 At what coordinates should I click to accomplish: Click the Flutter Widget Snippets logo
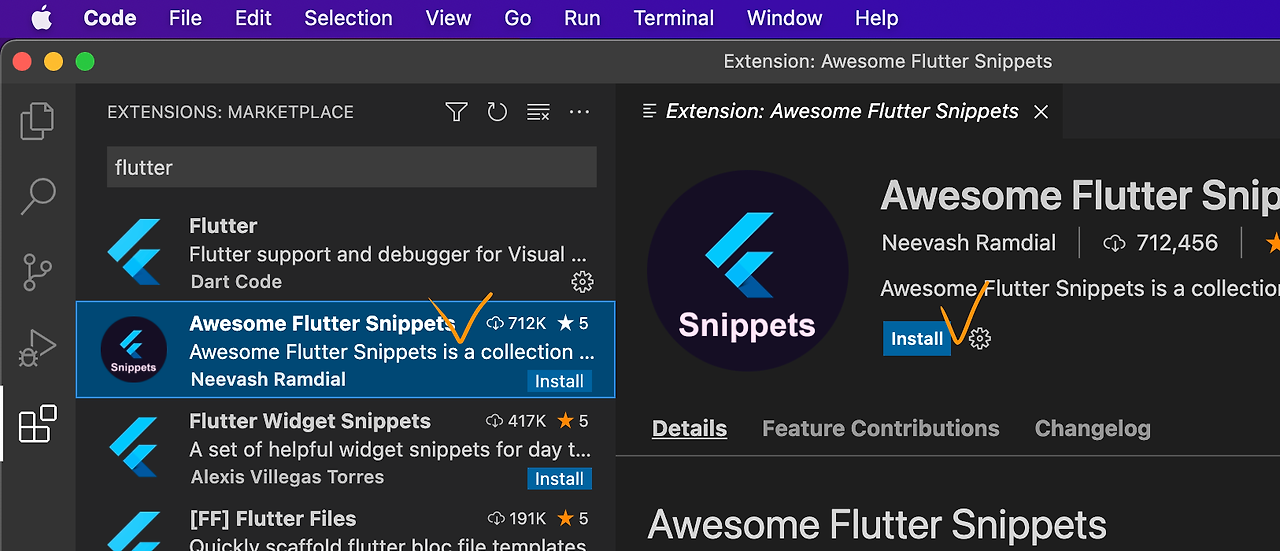134,447
